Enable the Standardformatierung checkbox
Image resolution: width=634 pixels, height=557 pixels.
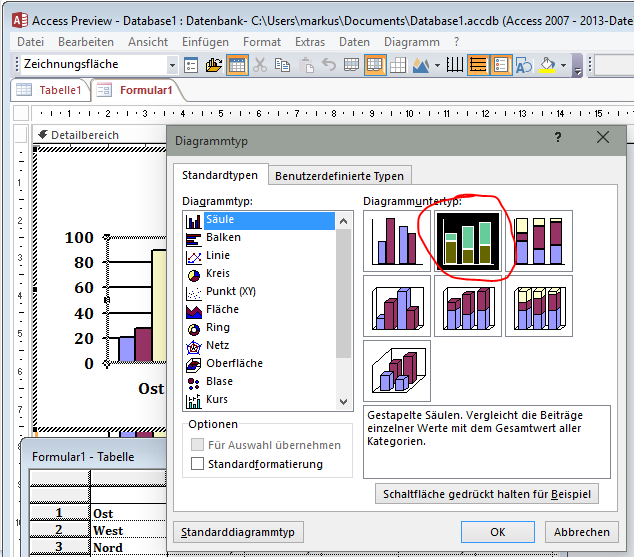pyautogui.click(x=197, y=464)
